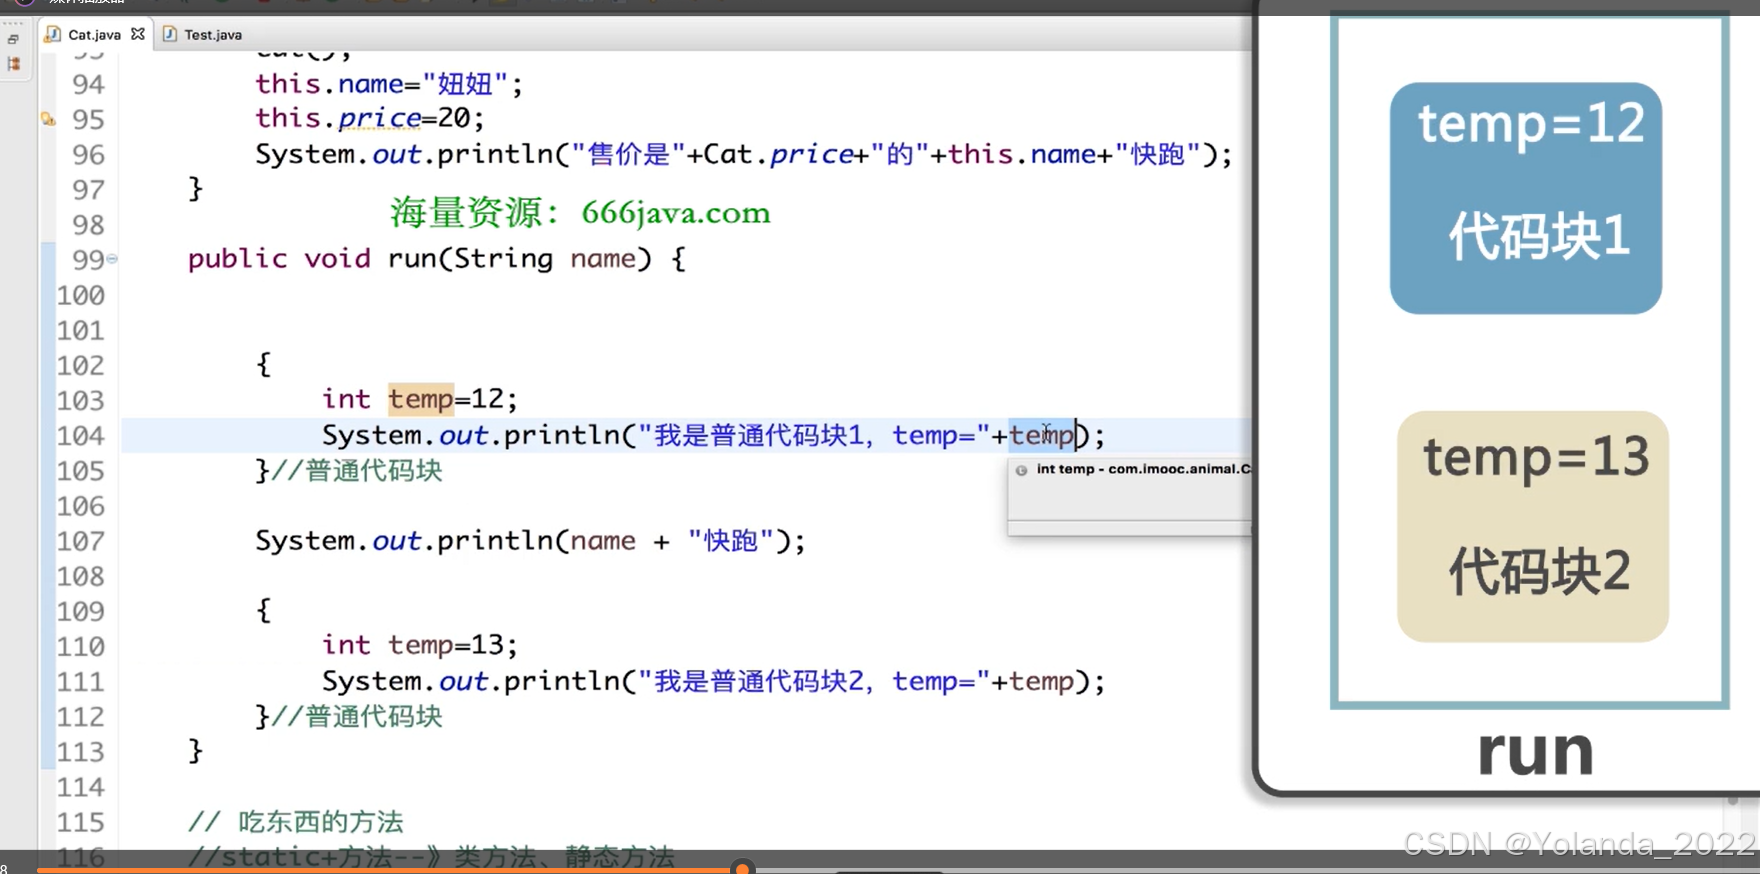The image size is (1760, 874).
Task: Click the println 快跑 statement on line 107
Action: click(530, 541)
